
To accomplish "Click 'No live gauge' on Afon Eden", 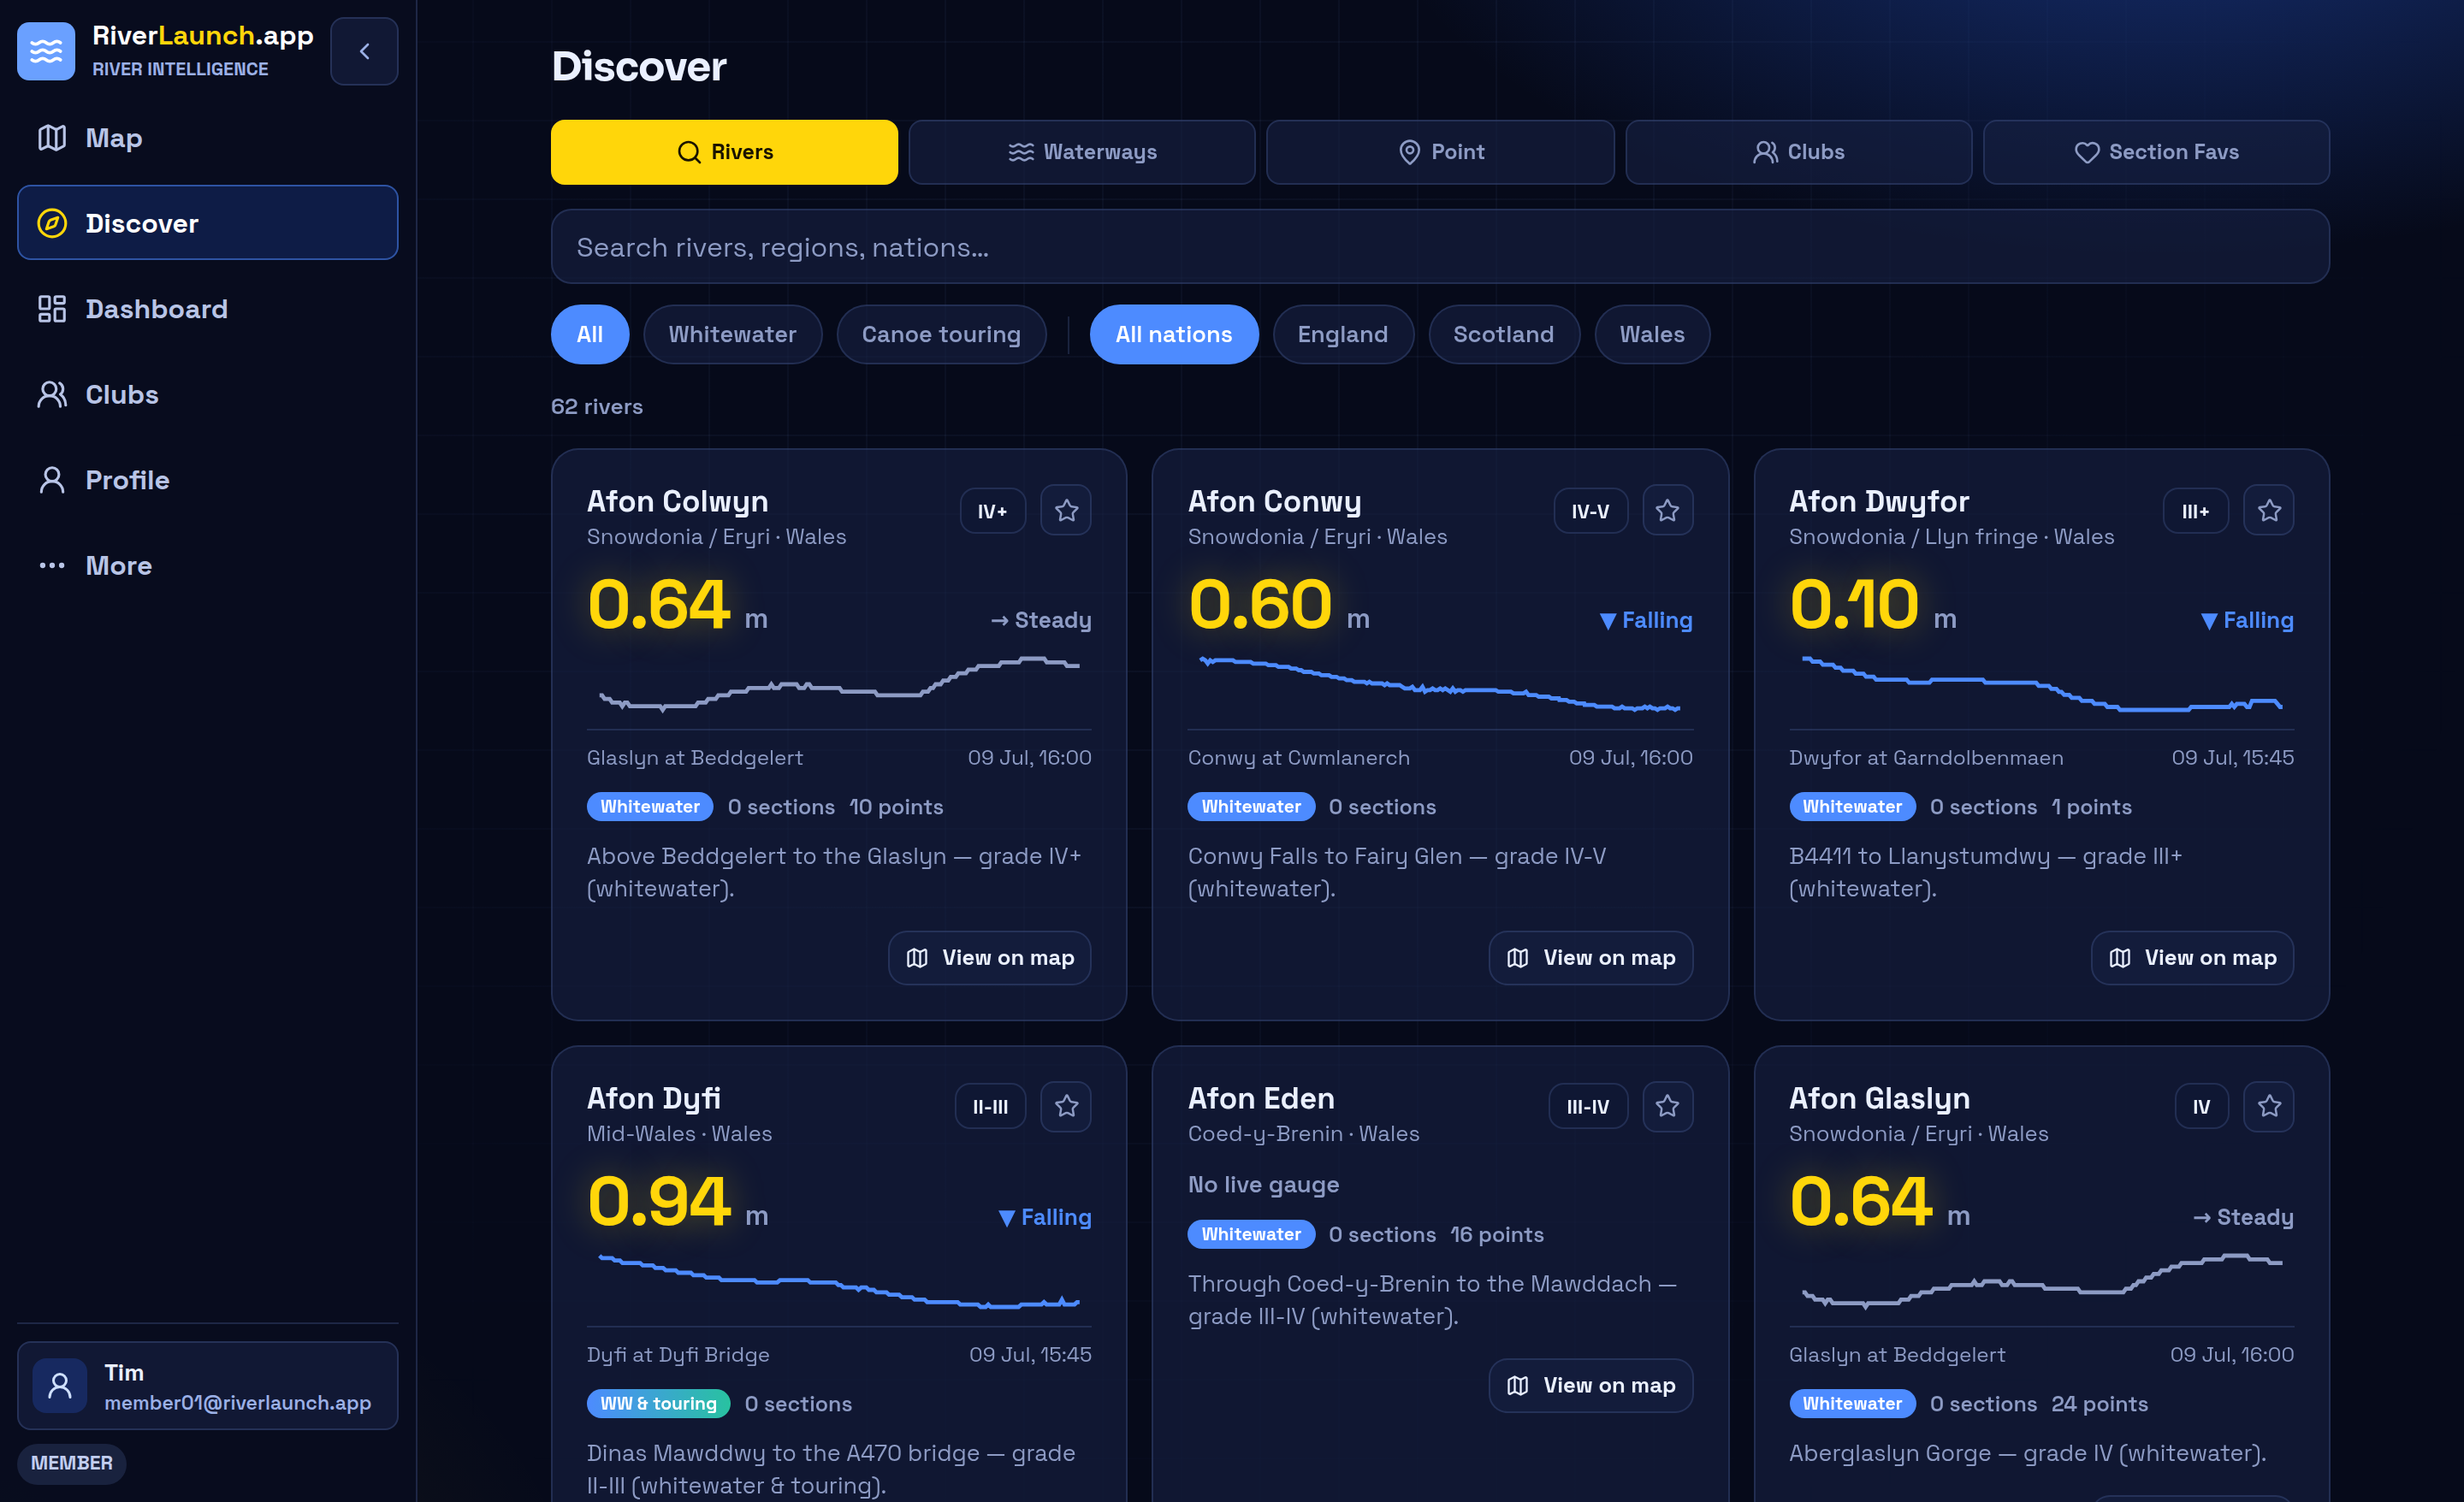I will [x=1263, y=1185].
